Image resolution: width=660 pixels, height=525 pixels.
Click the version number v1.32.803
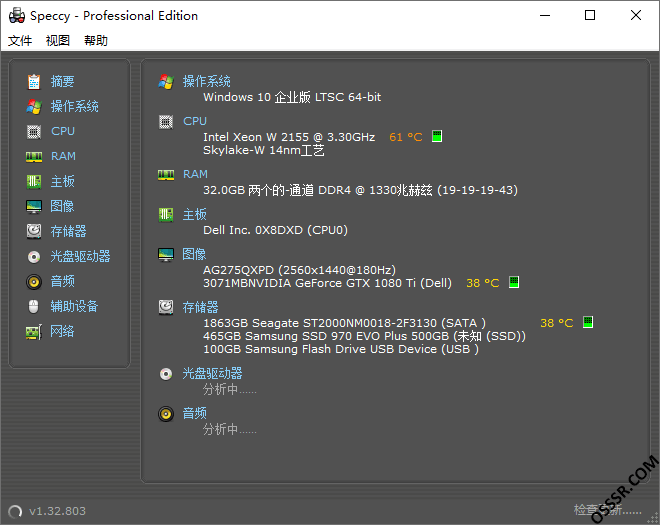[x=57, y=511]
